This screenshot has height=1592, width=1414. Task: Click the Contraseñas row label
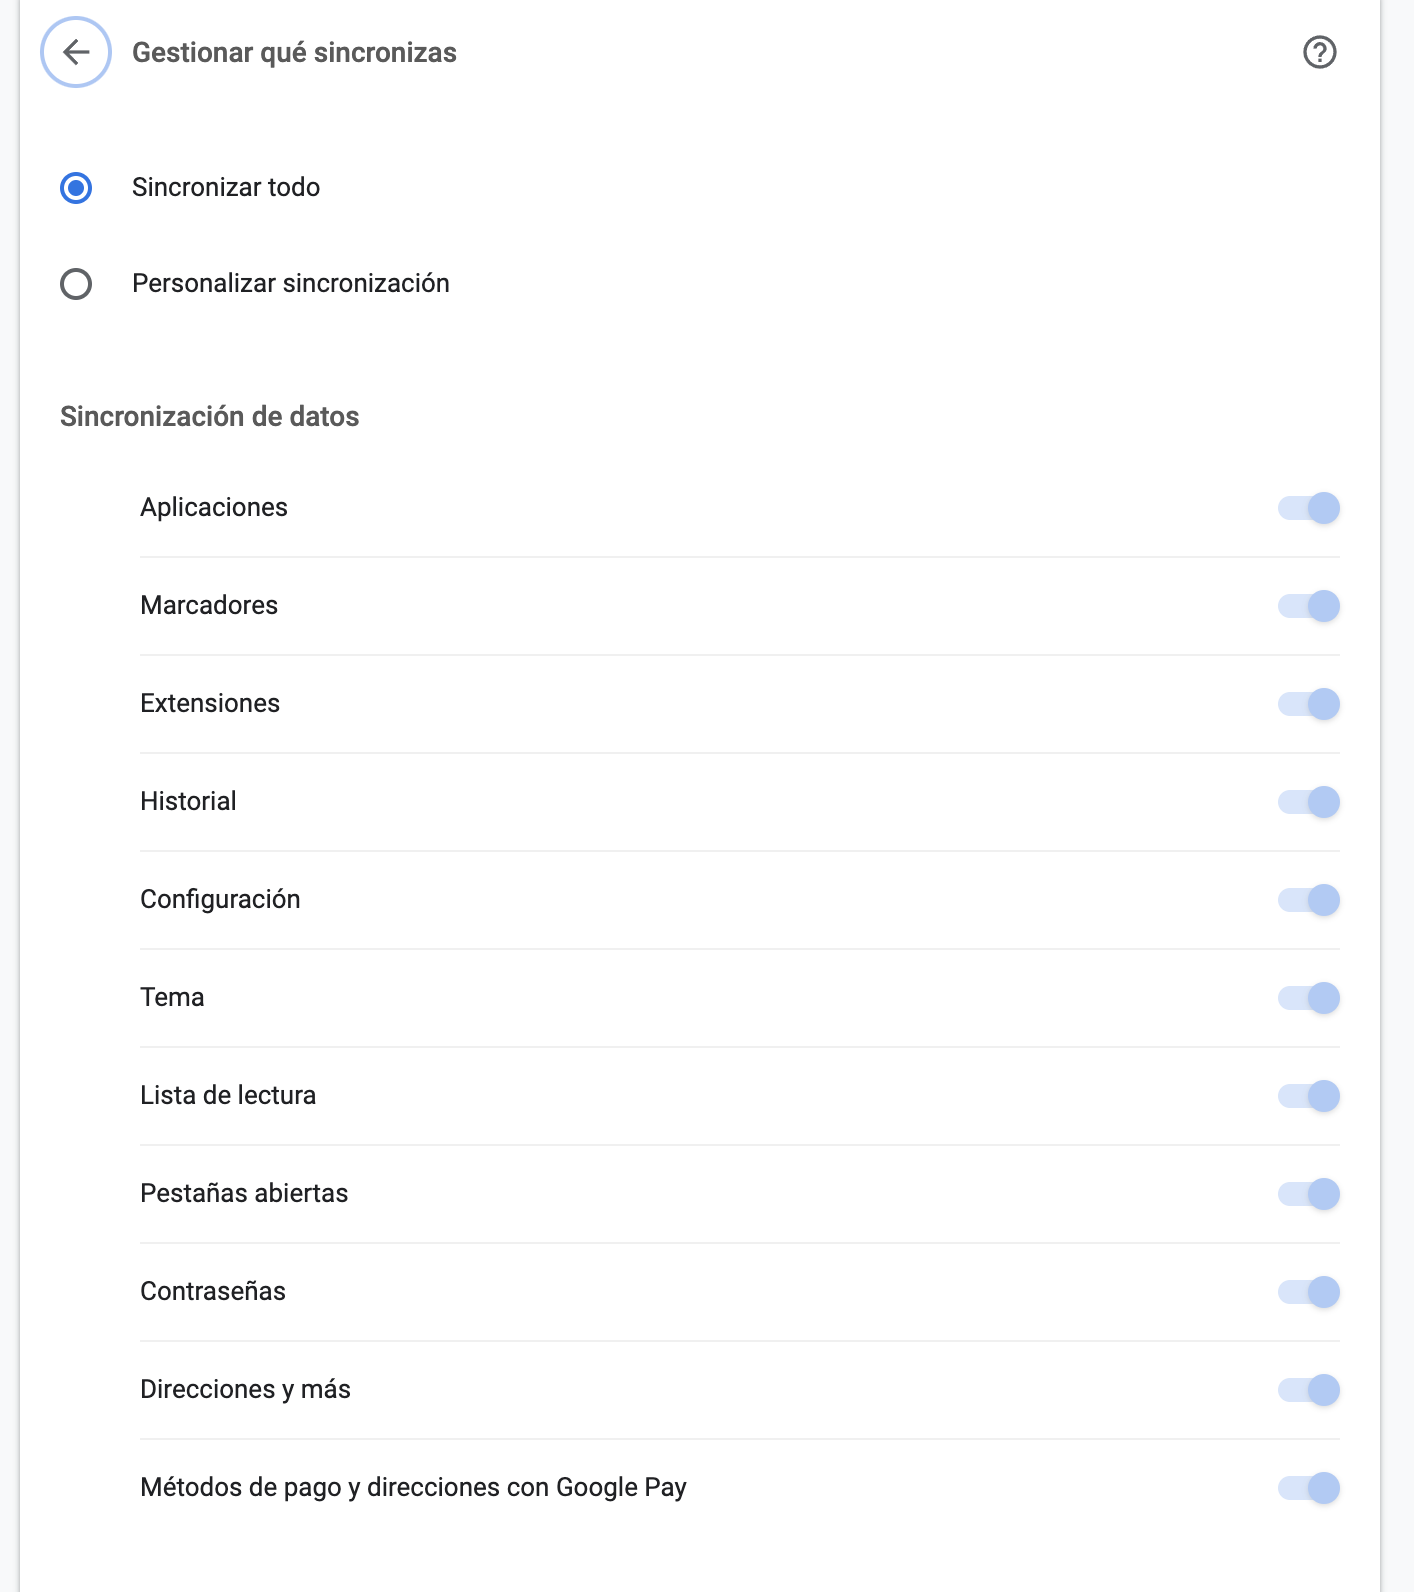point(213,1291)
